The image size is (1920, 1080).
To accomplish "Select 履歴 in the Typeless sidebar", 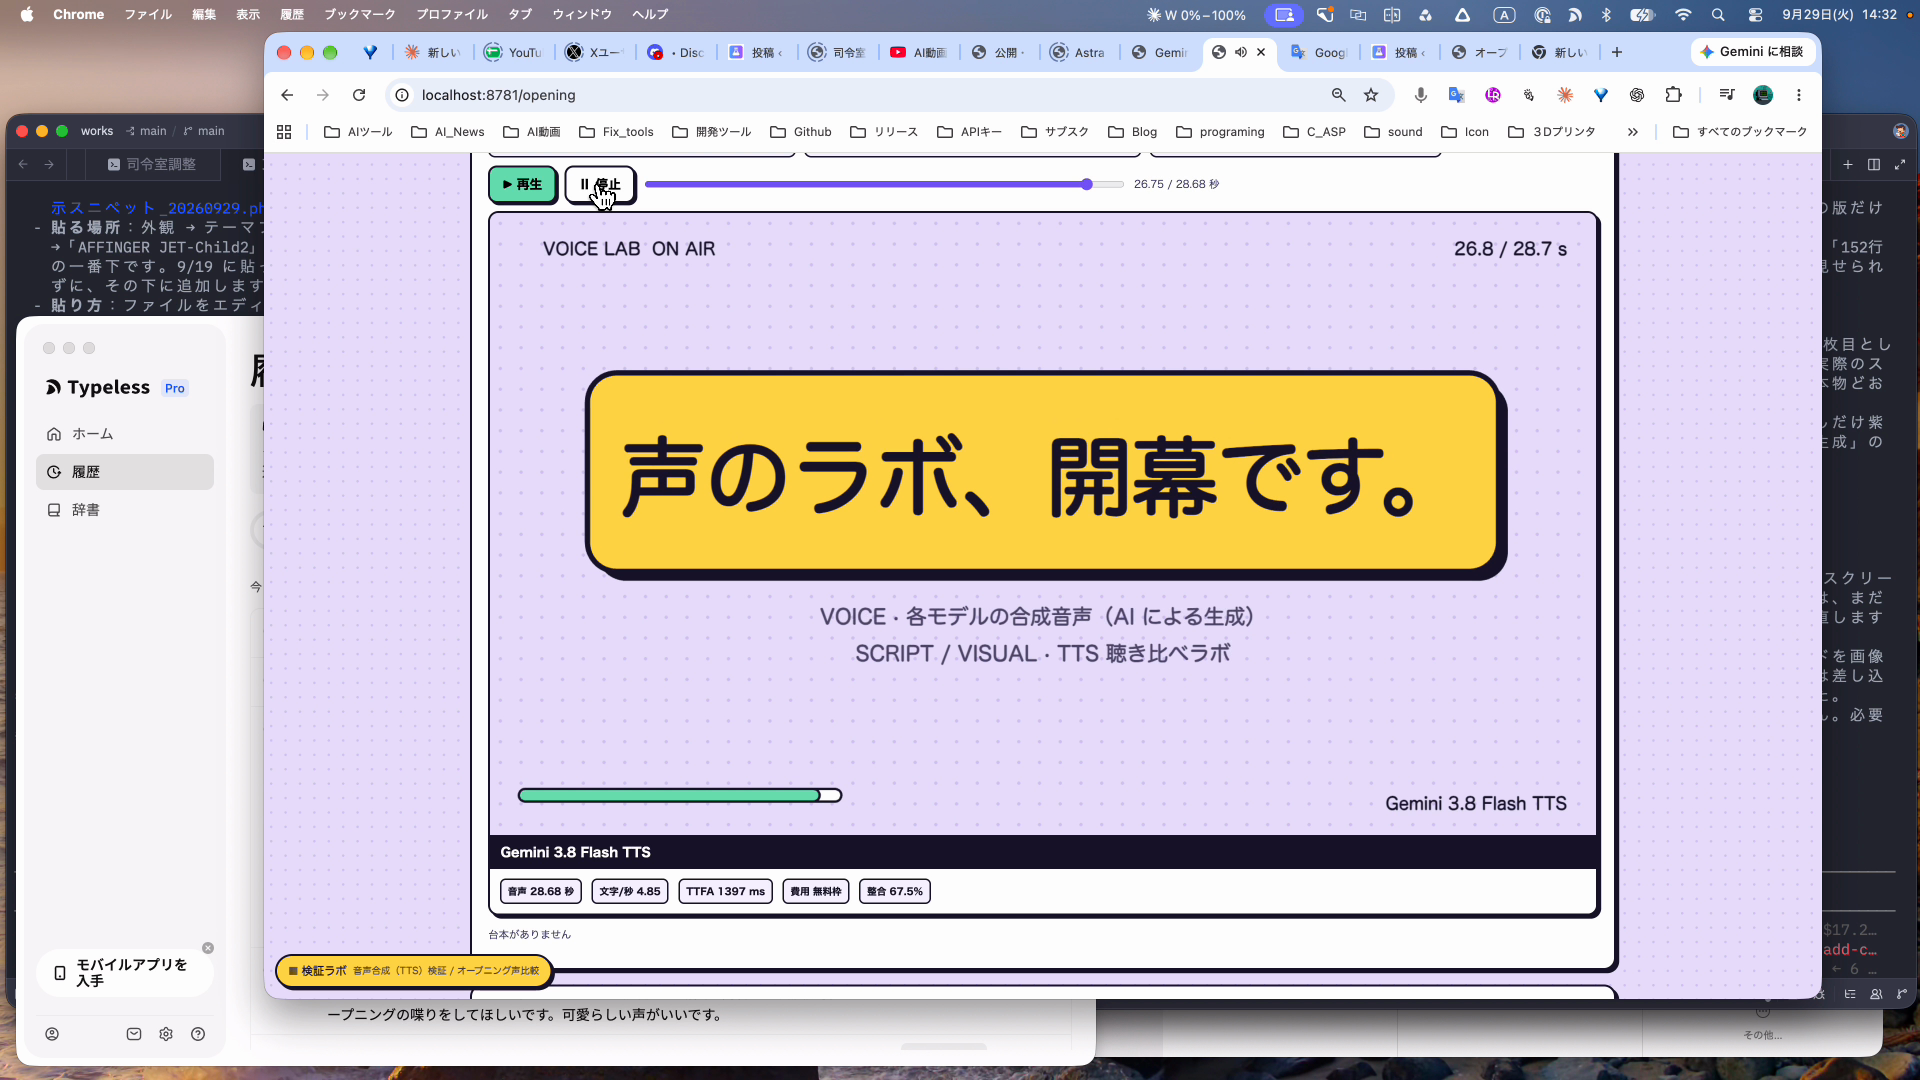I will 125,472.
